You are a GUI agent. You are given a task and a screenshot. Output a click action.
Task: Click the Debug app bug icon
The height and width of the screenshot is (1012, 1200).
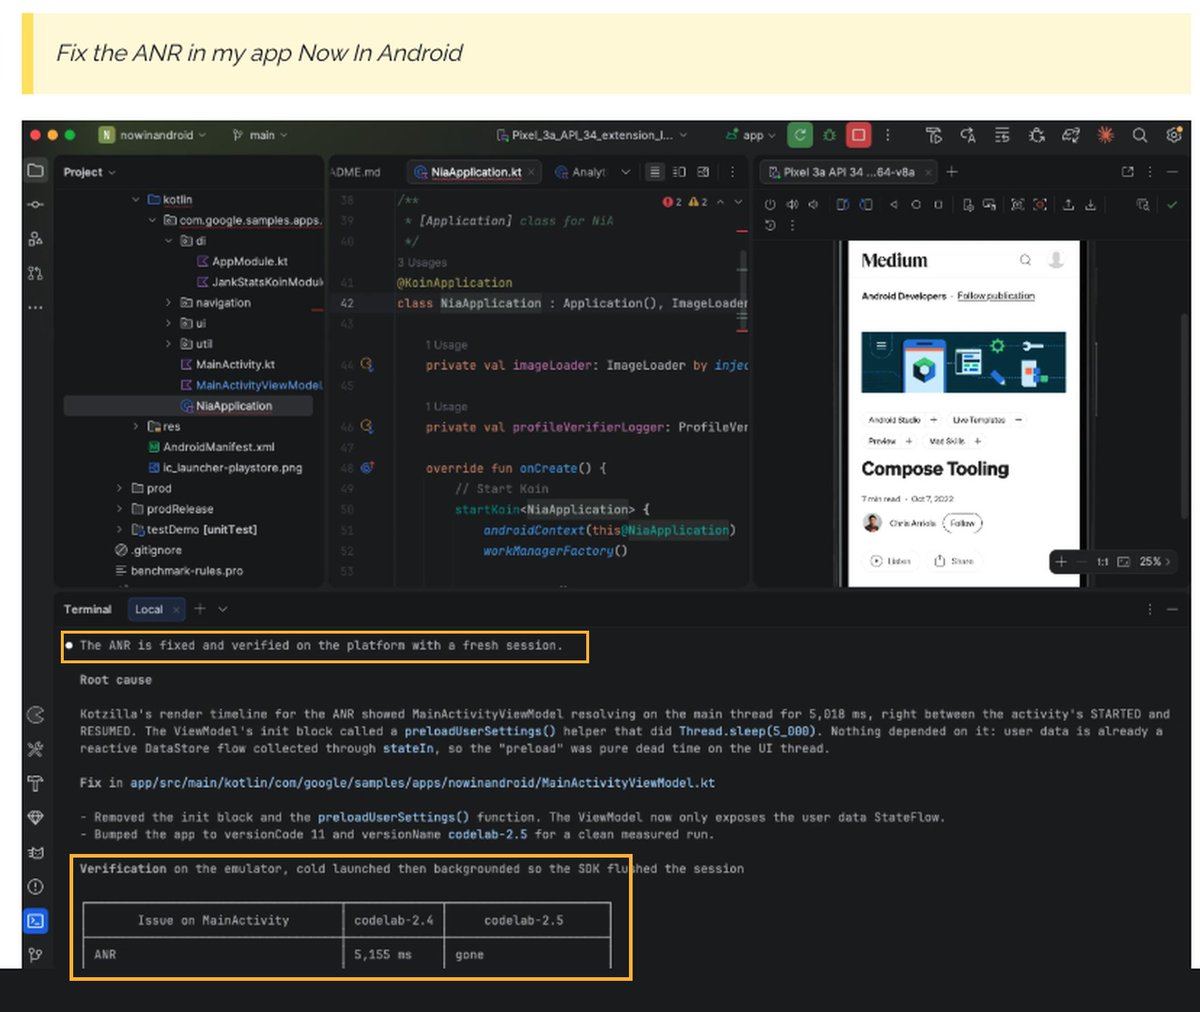tap(829, 135)
